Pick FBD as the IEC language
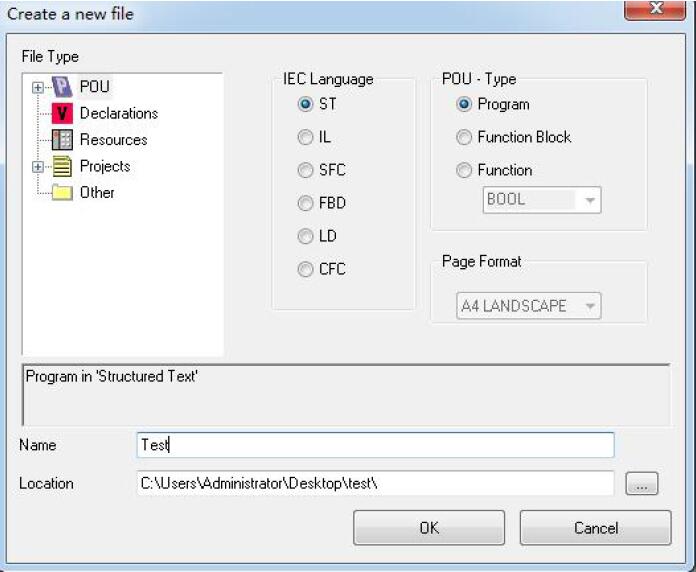Screen dimensions: 696x572 pyautogui.click(x=305, y=204)
